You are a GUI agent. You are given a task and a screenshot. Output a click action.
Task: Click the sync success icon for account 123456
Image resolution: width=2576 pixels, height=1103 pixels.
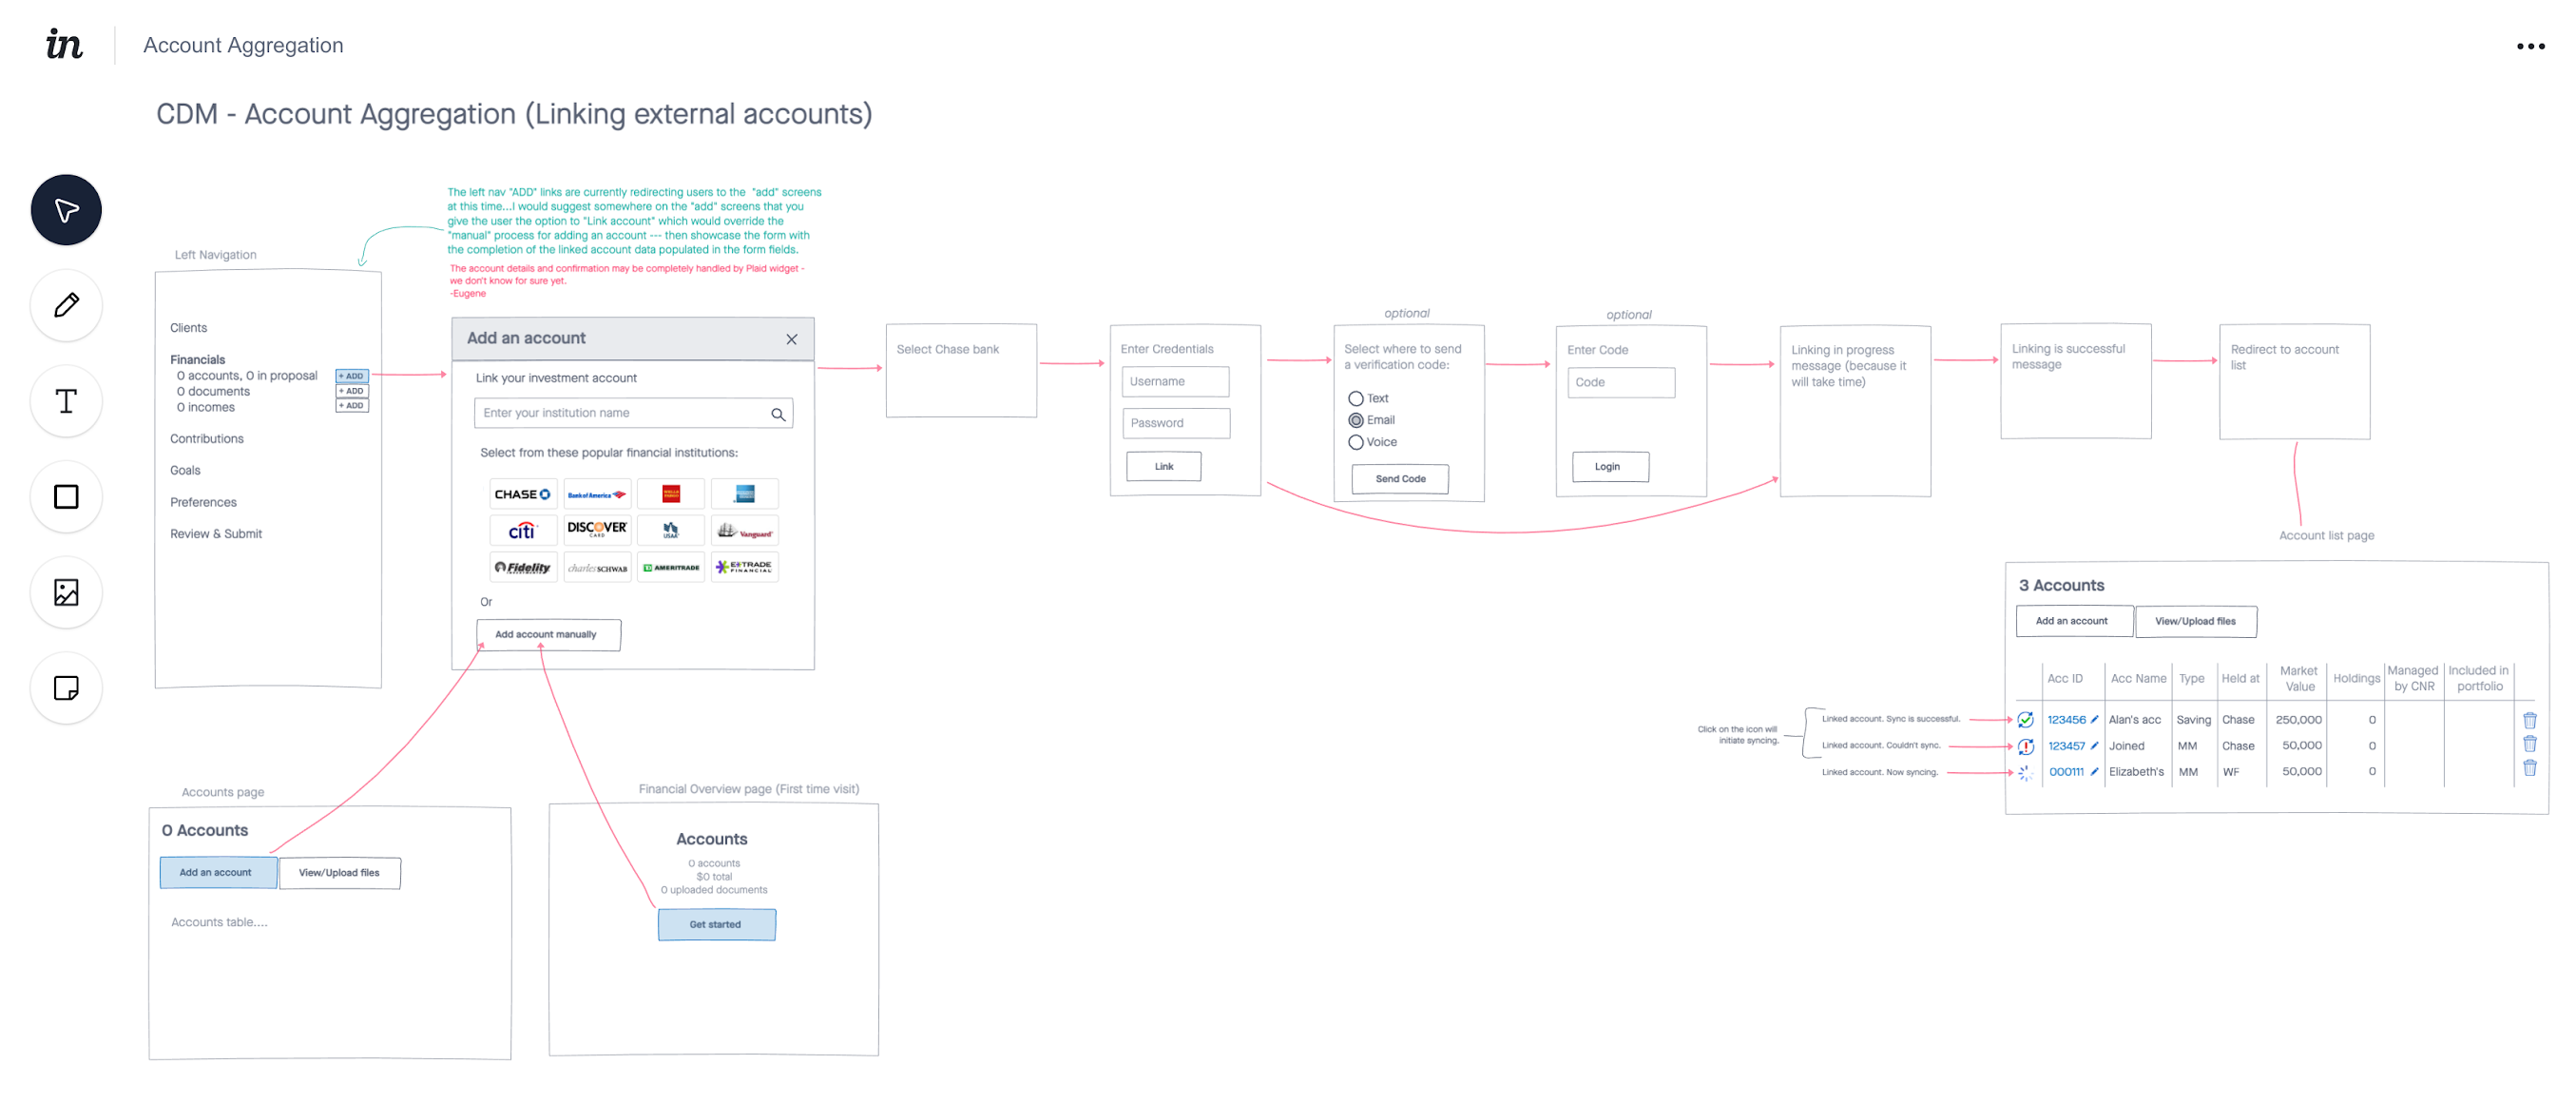click(x=2024, y=719)
